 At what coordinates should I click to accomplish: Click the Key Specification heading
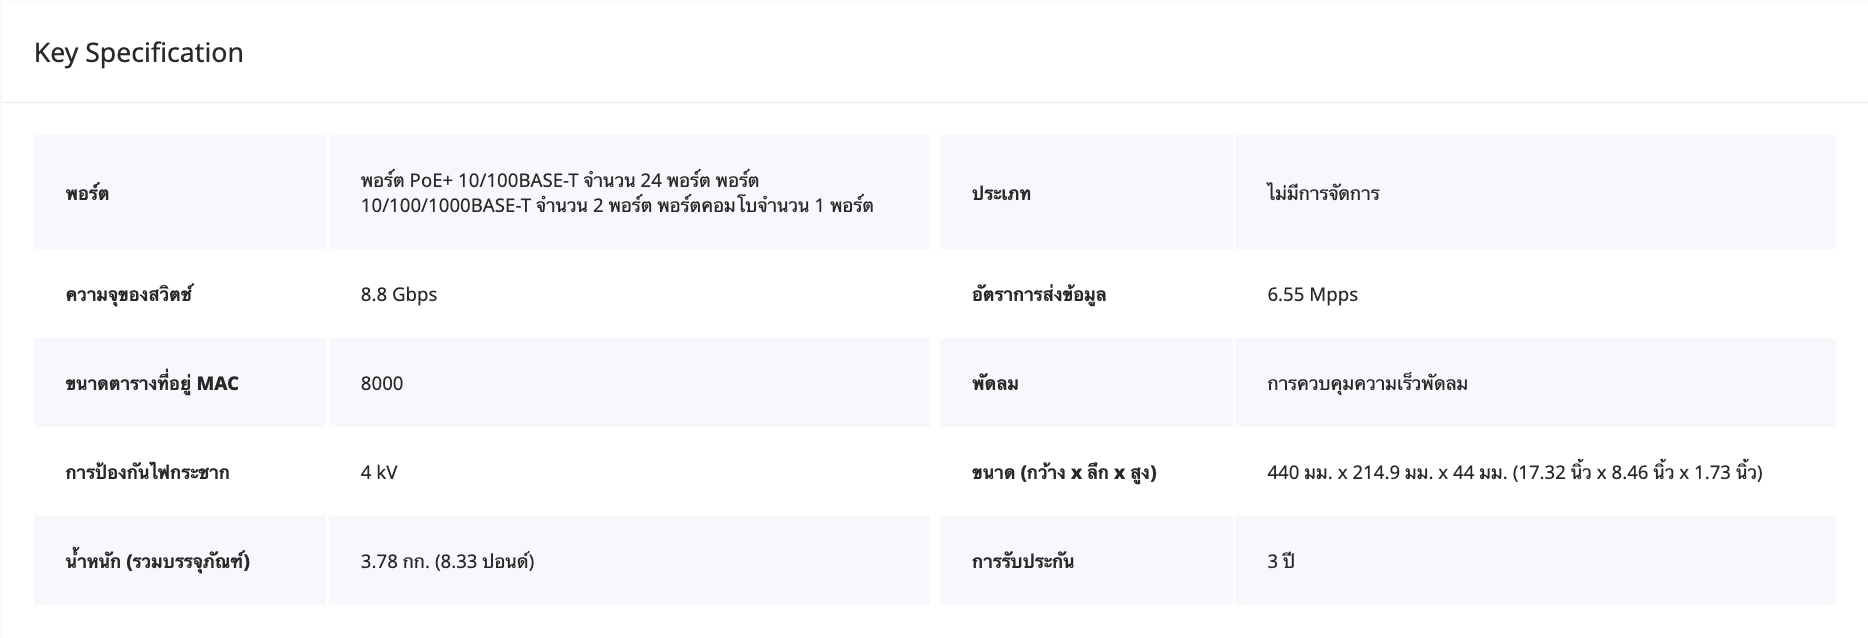(x=139, y=53)
